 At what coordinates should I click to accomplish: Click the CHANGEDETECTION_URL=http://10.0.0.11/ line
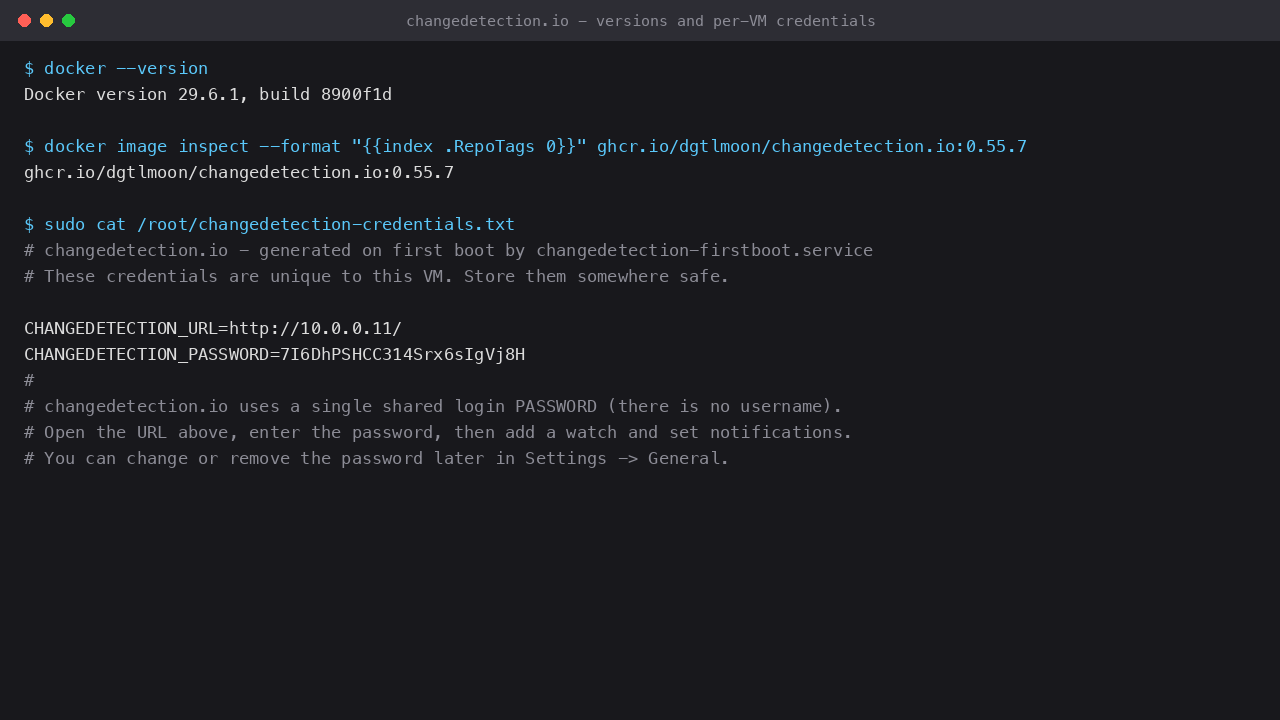pos(213,328)
